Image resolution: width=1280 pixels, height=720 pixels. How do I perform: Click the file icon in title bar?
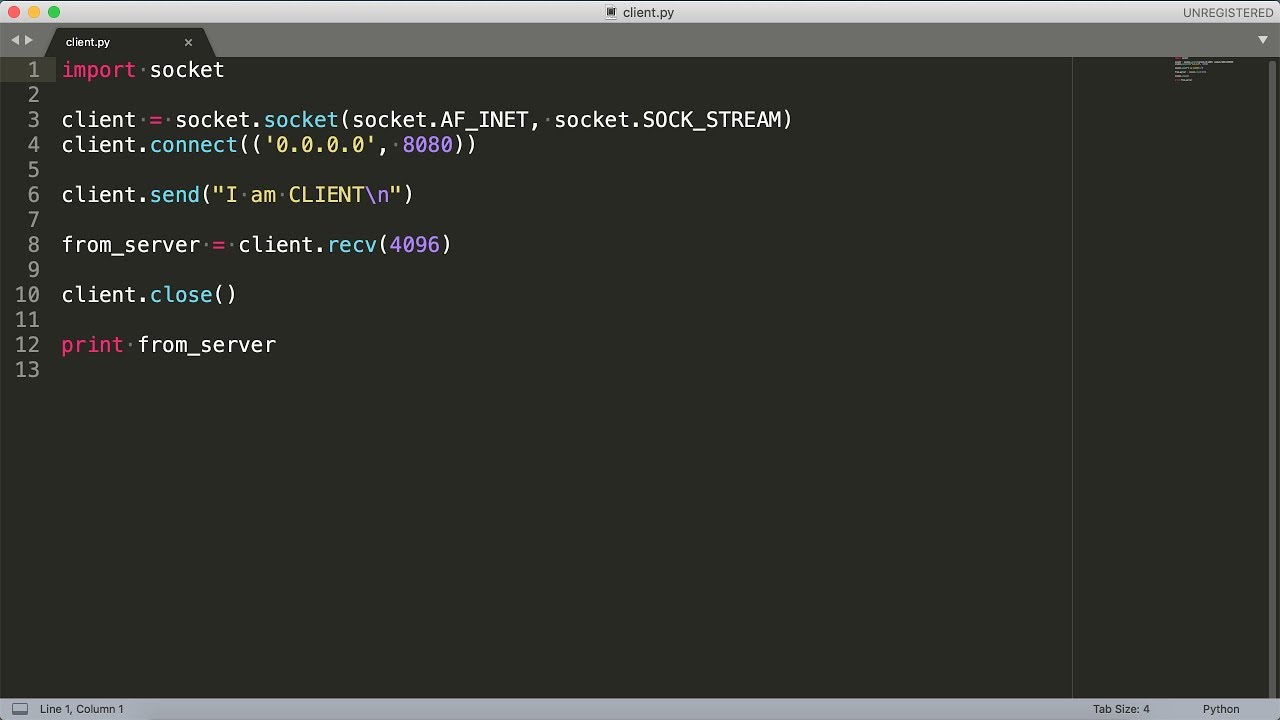click(x=611, y=13)
